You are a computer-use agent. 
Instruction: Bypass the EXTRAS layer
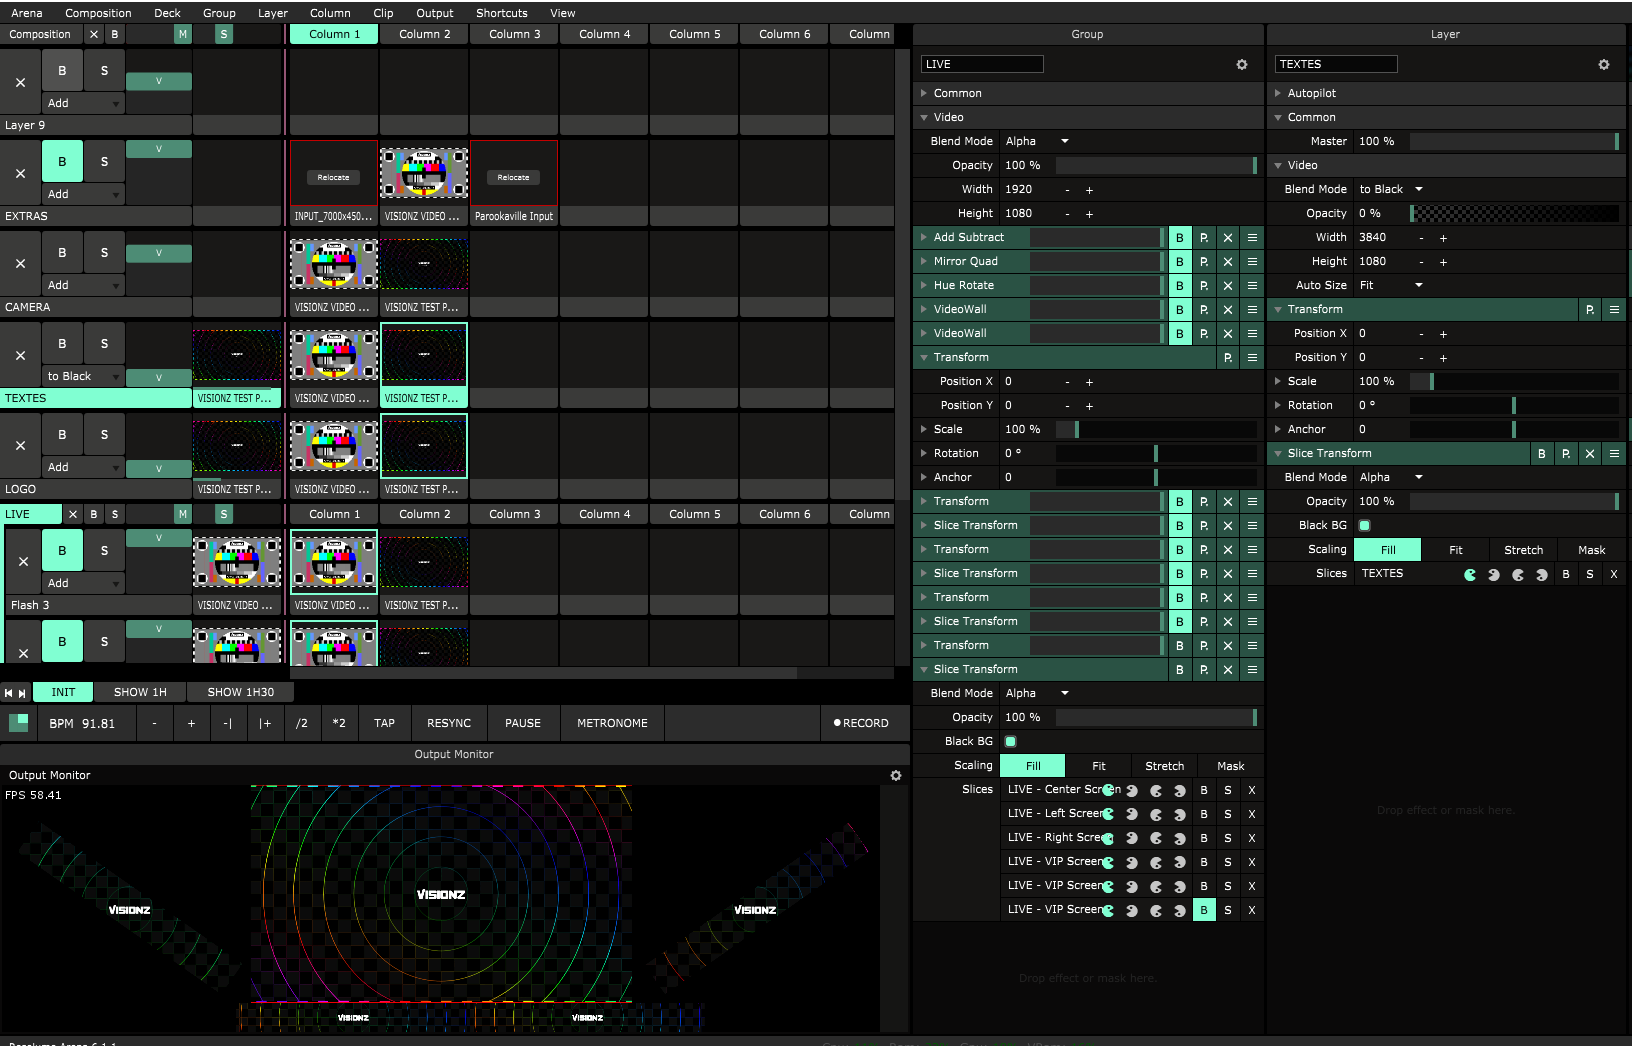[62, 162]
